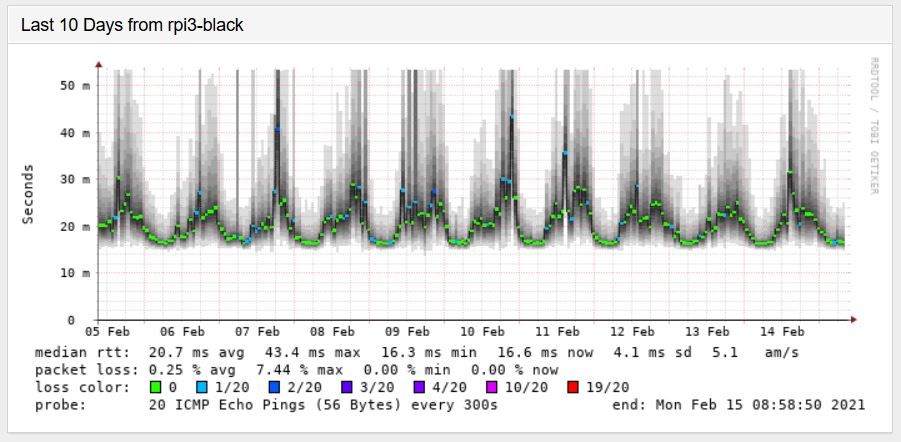Click the 'loss color:' label
The image size is (901, 442).
tap(82, 387)
